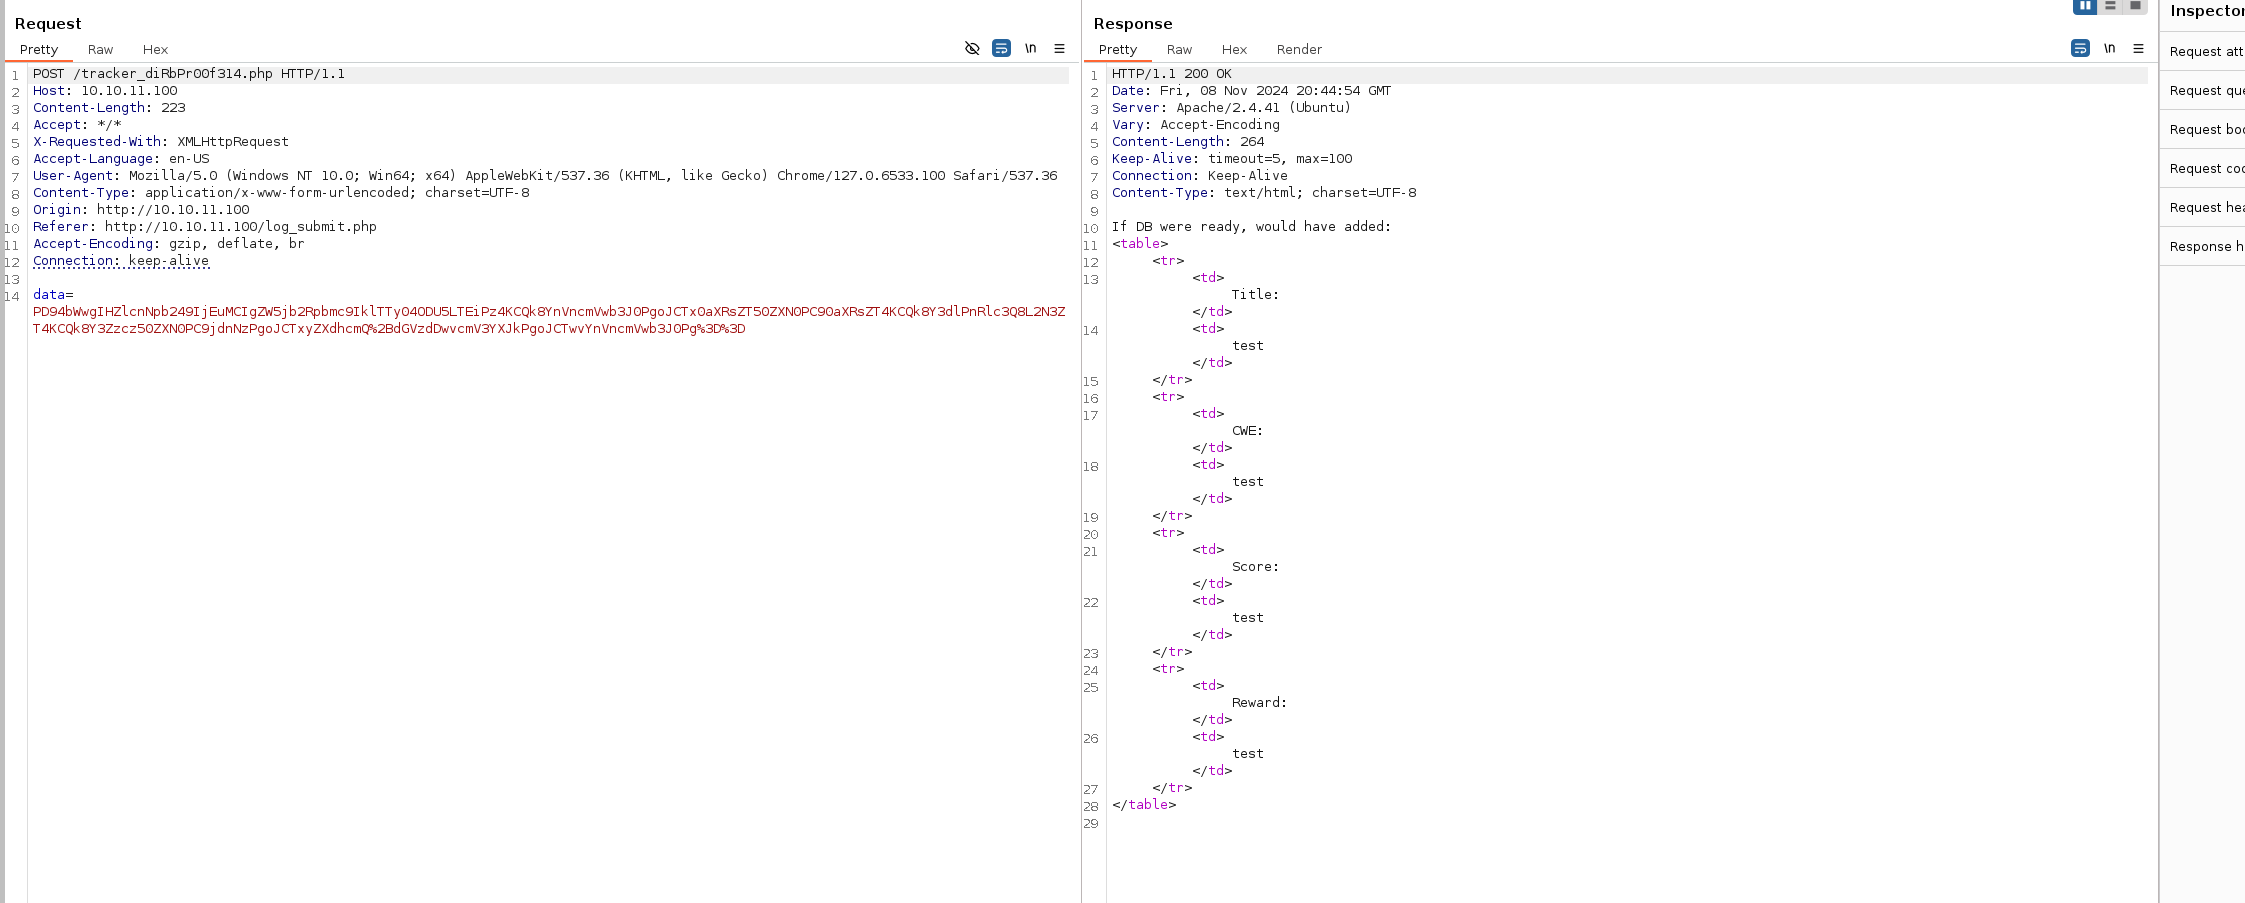This screenshot has height=903, width=2245.
Task: Expand Request cookies section in Inspector
Action: [2204, 168]
